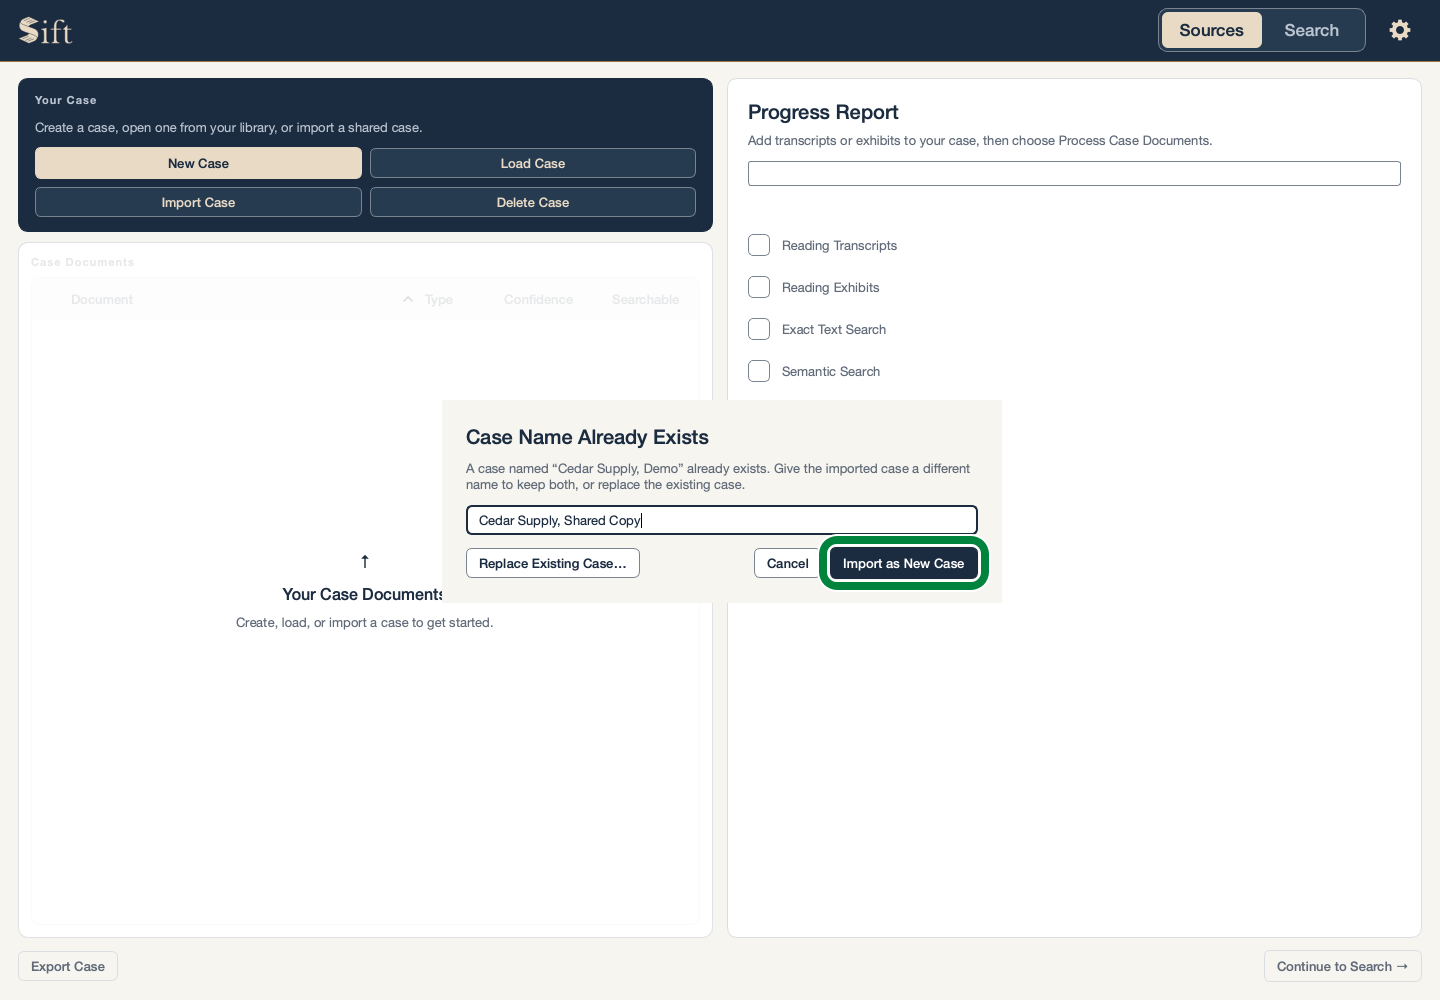Click the Export Case button
The height and width of the screenshot is (1000, 1440).
click(68, 966)
